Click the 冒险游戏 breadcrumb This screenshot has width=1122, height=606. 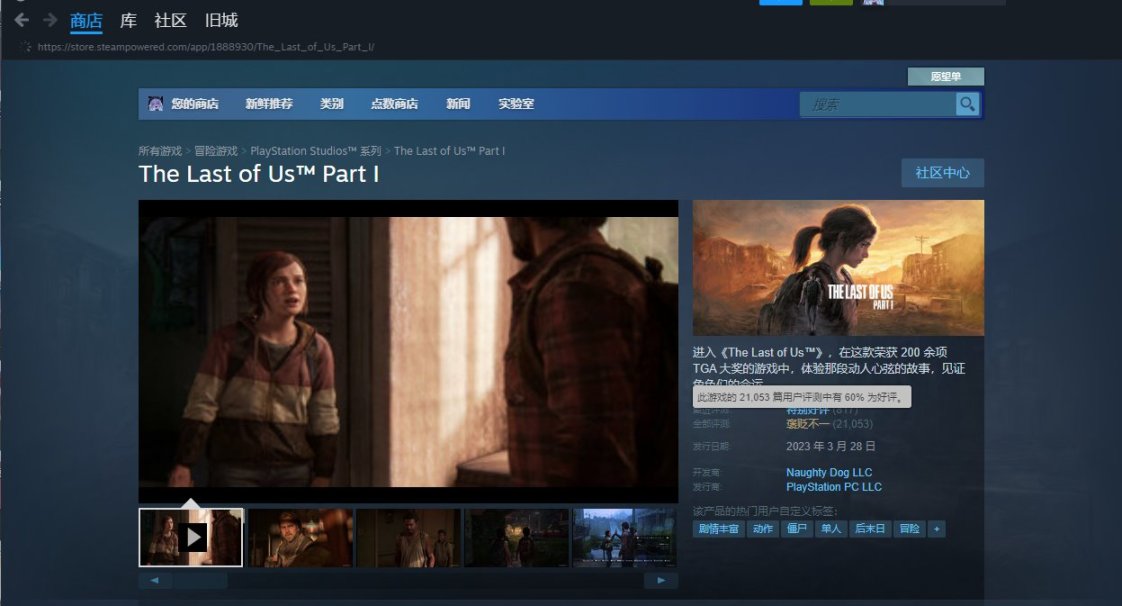tap(216, 151)
